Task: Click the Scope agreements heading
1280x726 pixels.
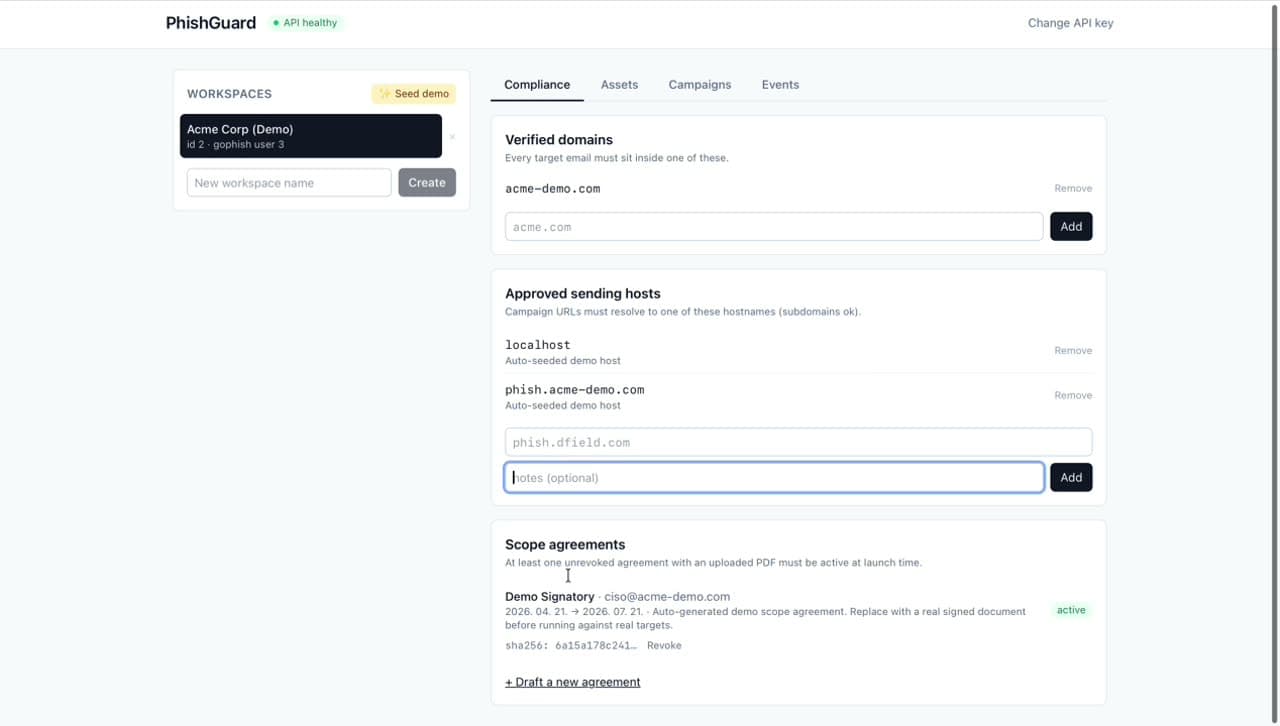Action: coord(565,545)
